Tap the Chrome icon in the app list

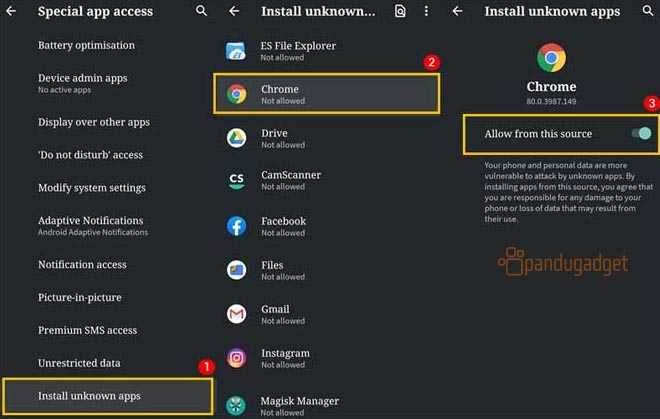(237, 94)
